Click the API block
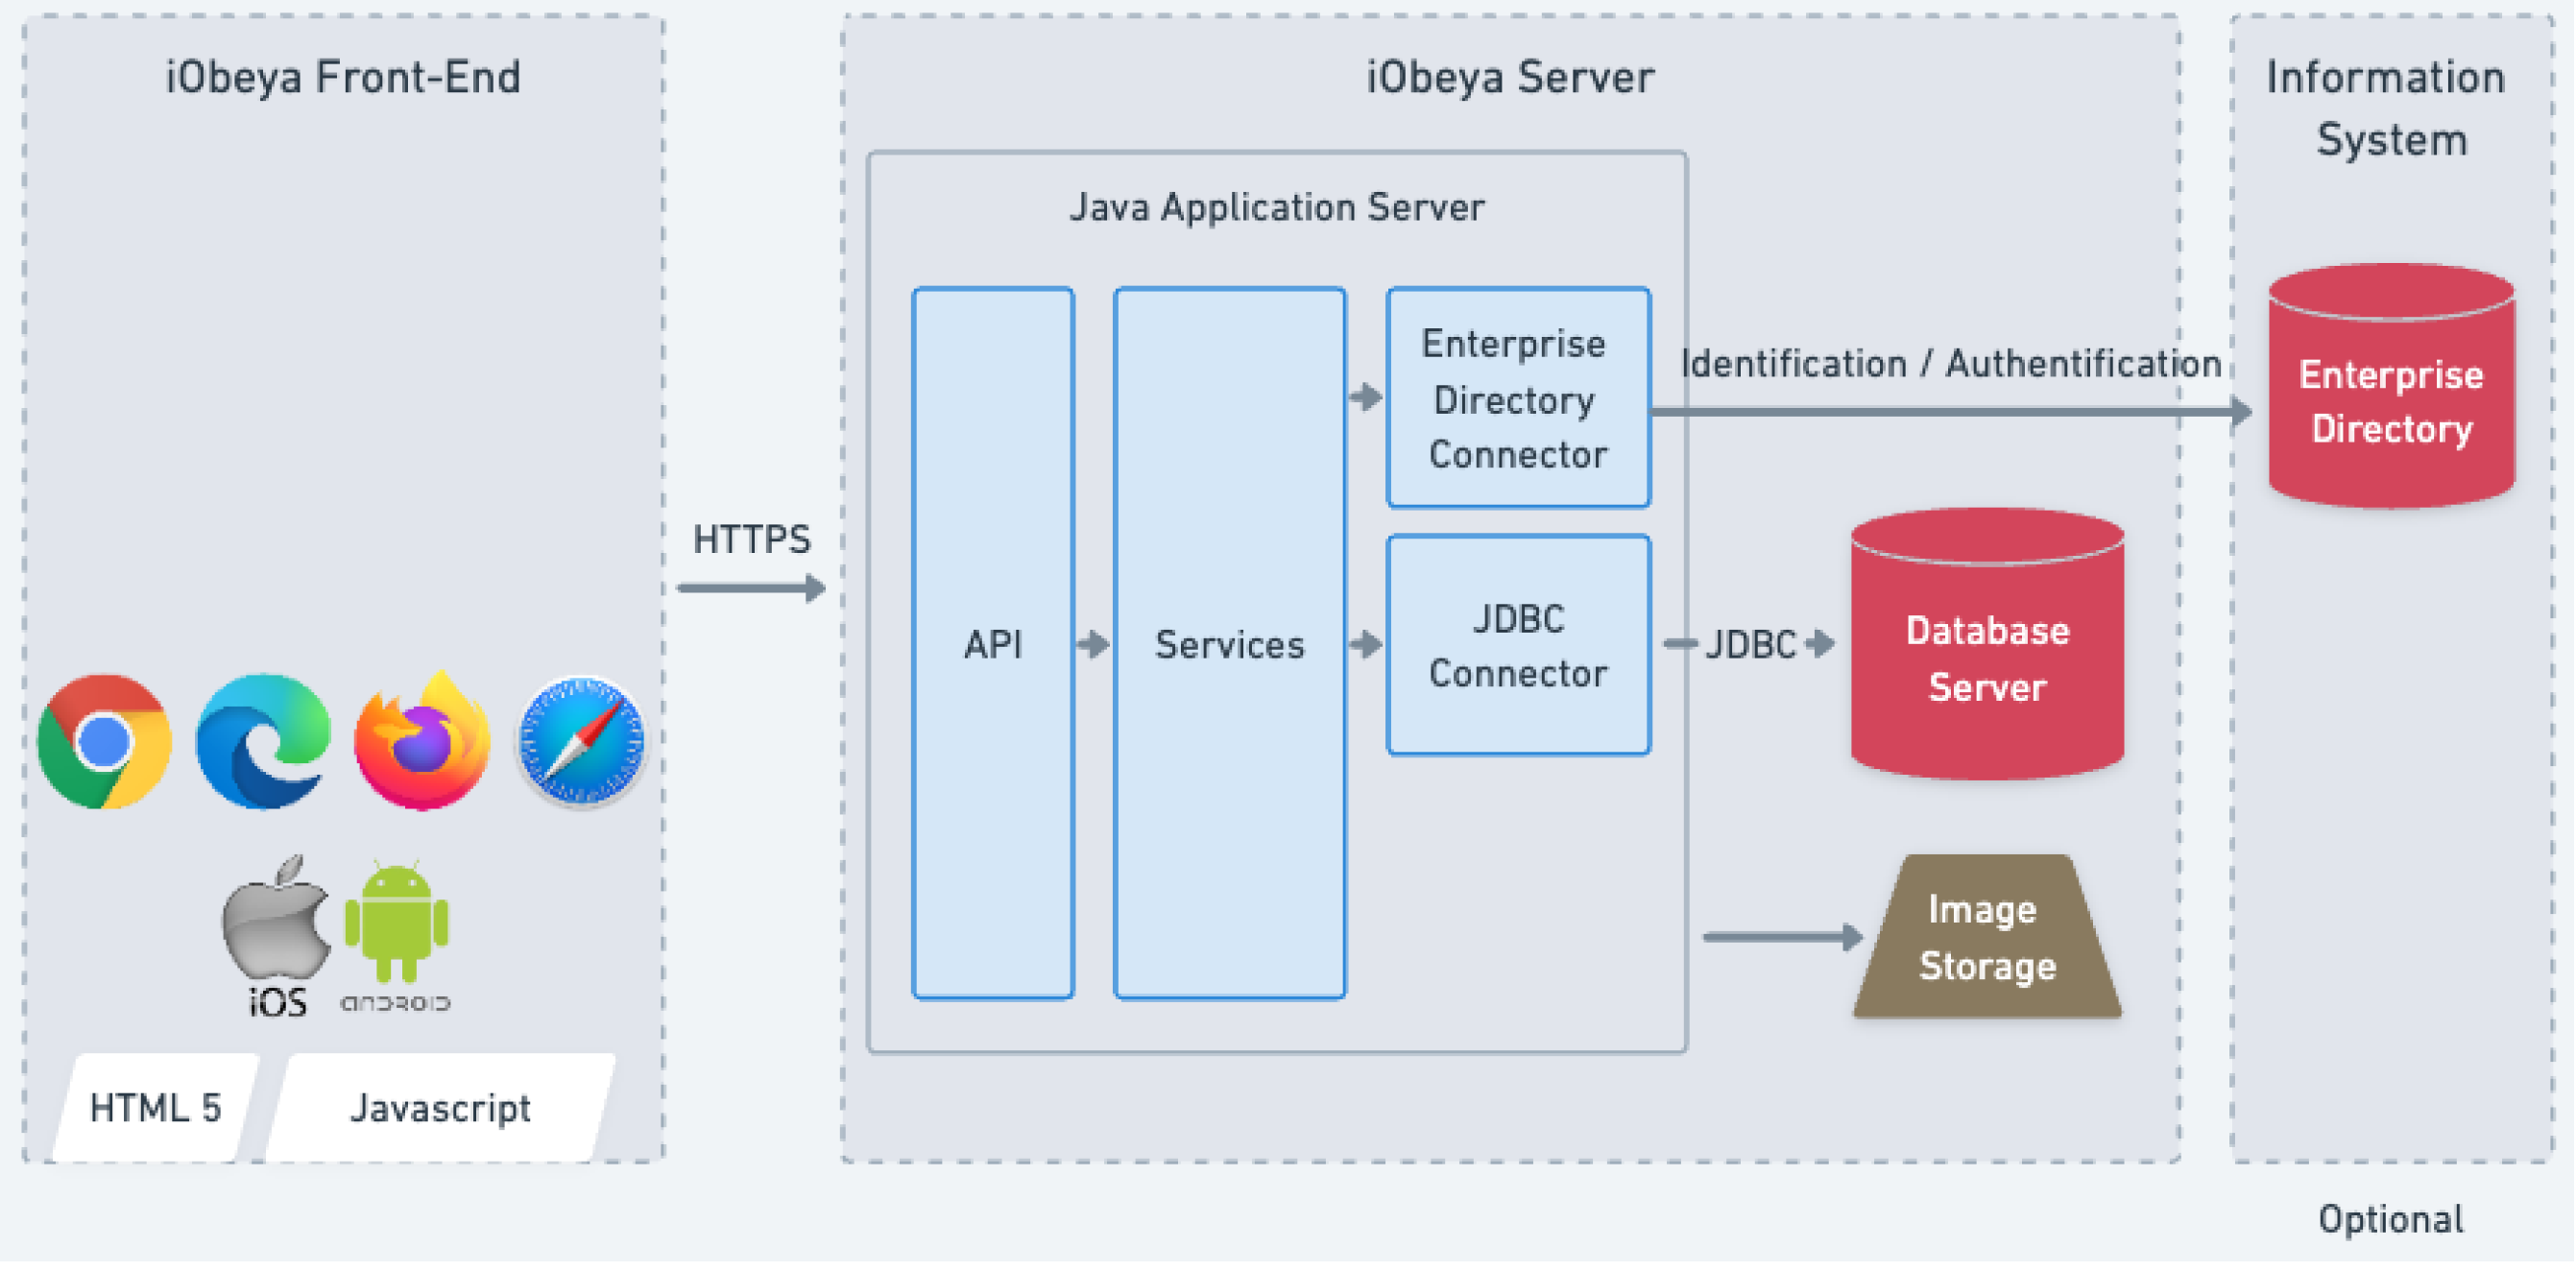This screenshot has width=2576, height=1271. (x=993, y=644)
